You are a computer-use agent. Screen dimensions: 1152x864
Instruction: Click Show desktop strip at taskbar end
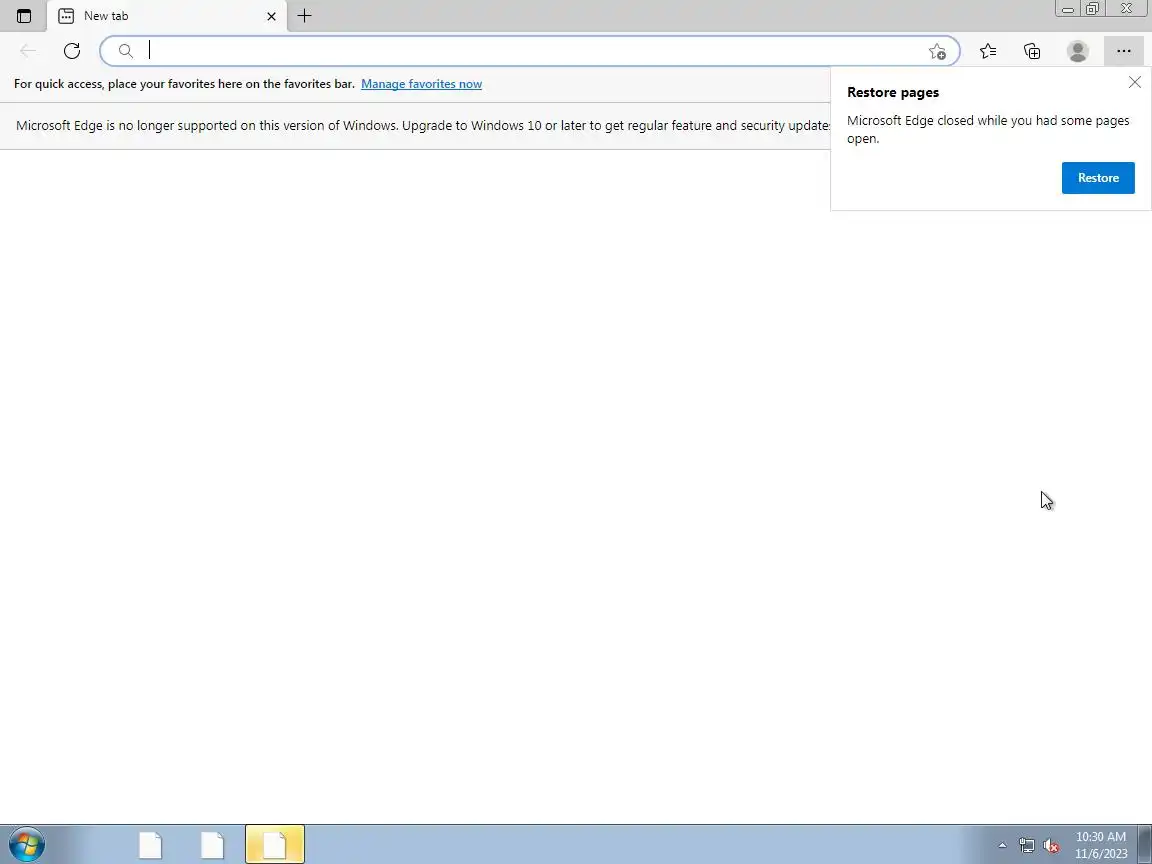pyautogui.click(x=1145, y=844)
